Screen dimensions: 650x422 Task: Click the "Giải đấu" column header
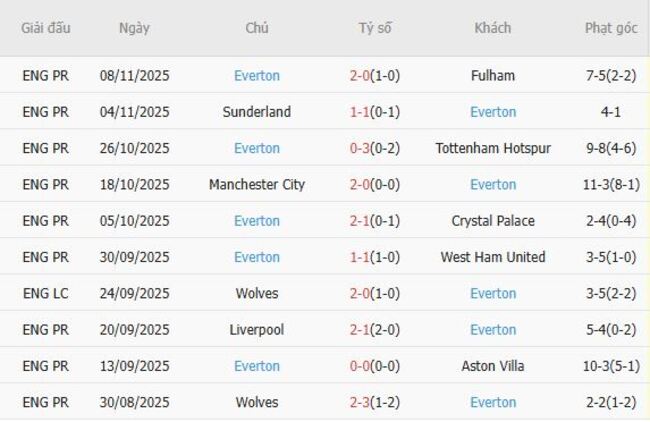tap(46, 28)
